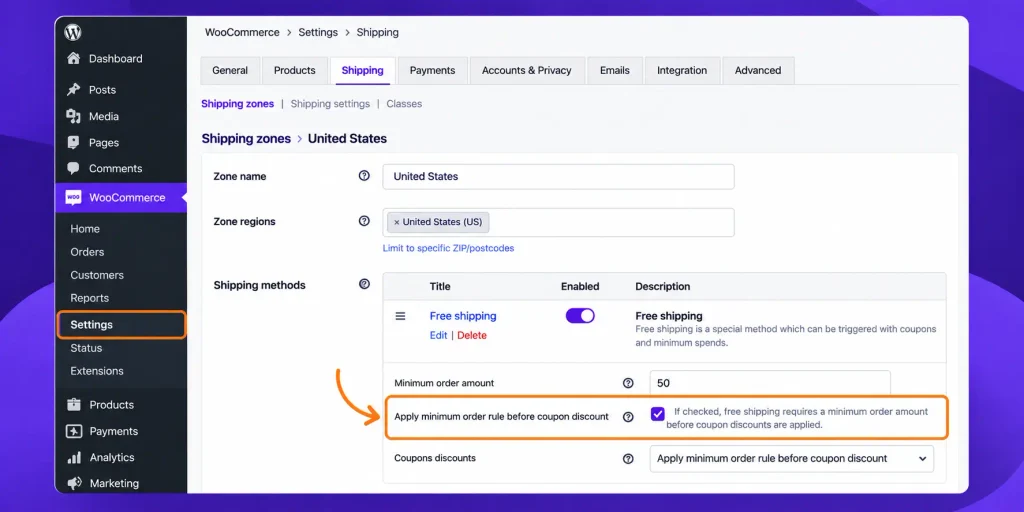Click the Marketing megaphone icon
Viewport: 1024px width, 512px height.
pyautogui.click(x=74, y=483)
